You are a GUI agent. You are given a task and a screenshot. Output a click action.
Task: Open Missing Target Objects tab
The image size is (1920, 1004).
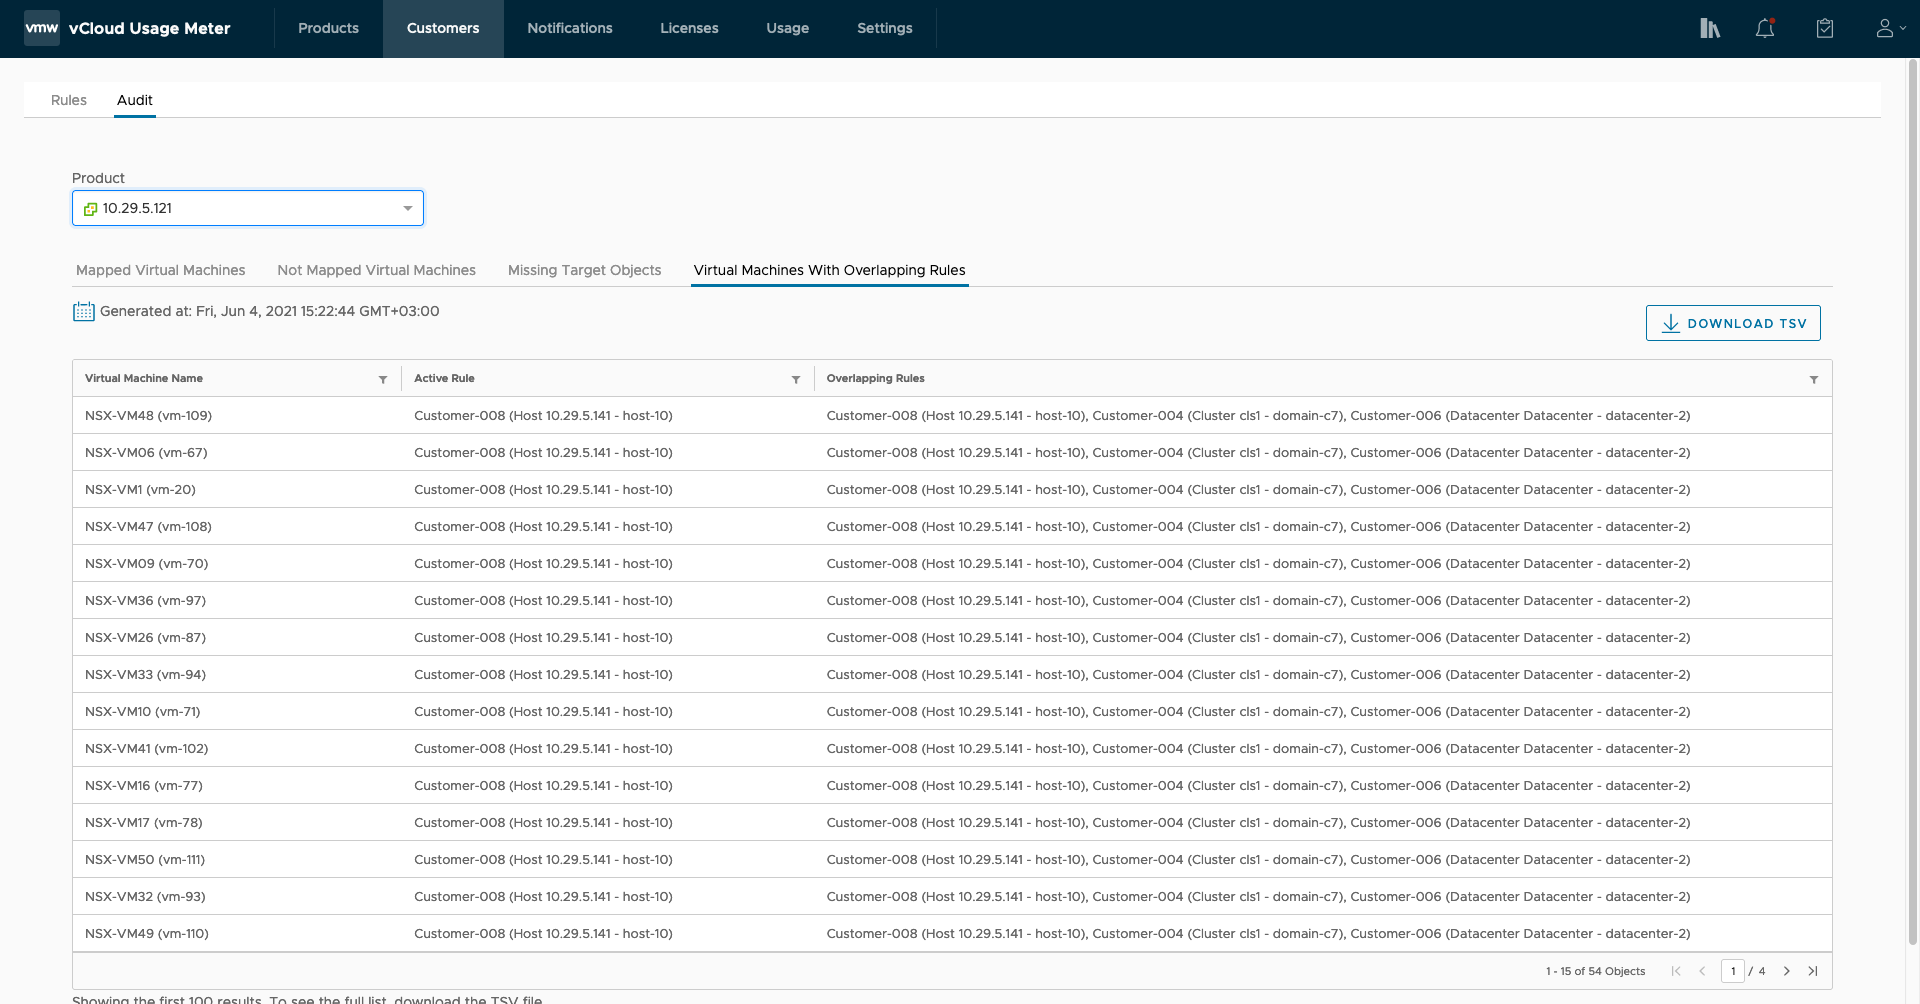pyautogui.click(x=584, y=270)
